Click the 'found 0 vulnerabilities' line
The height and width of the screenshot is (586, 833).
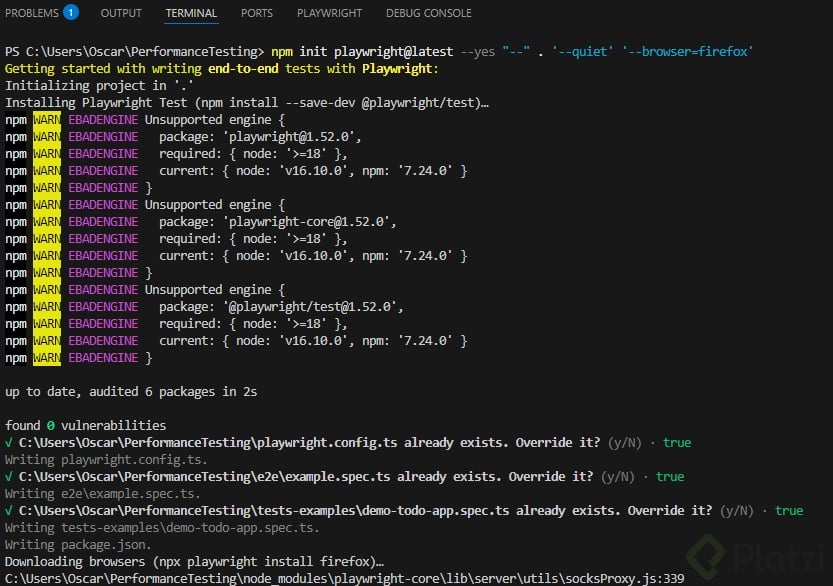tap(85, 426)
